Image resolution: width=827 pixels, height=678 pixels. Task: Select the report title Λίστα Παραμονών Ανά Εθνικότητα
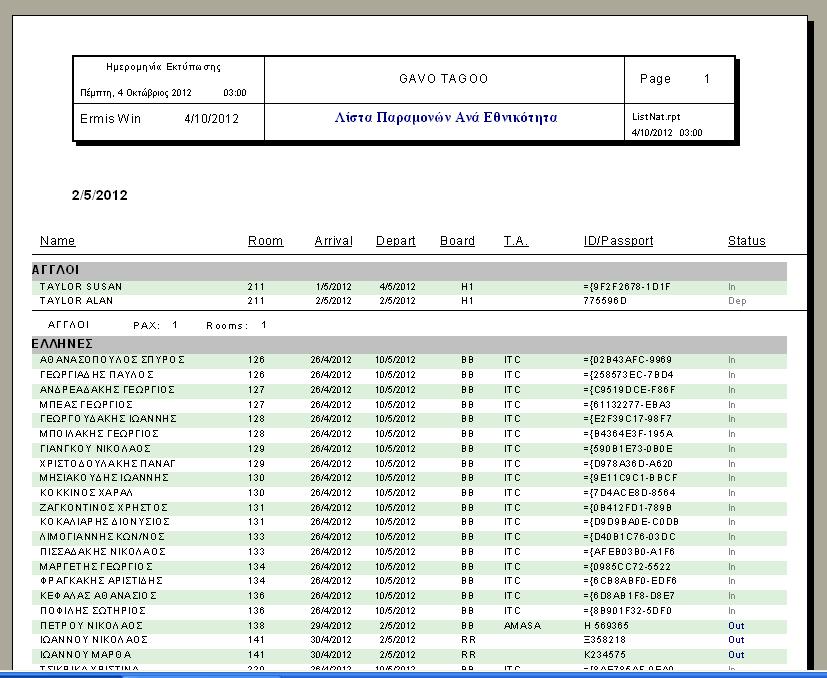coord(446,117)
